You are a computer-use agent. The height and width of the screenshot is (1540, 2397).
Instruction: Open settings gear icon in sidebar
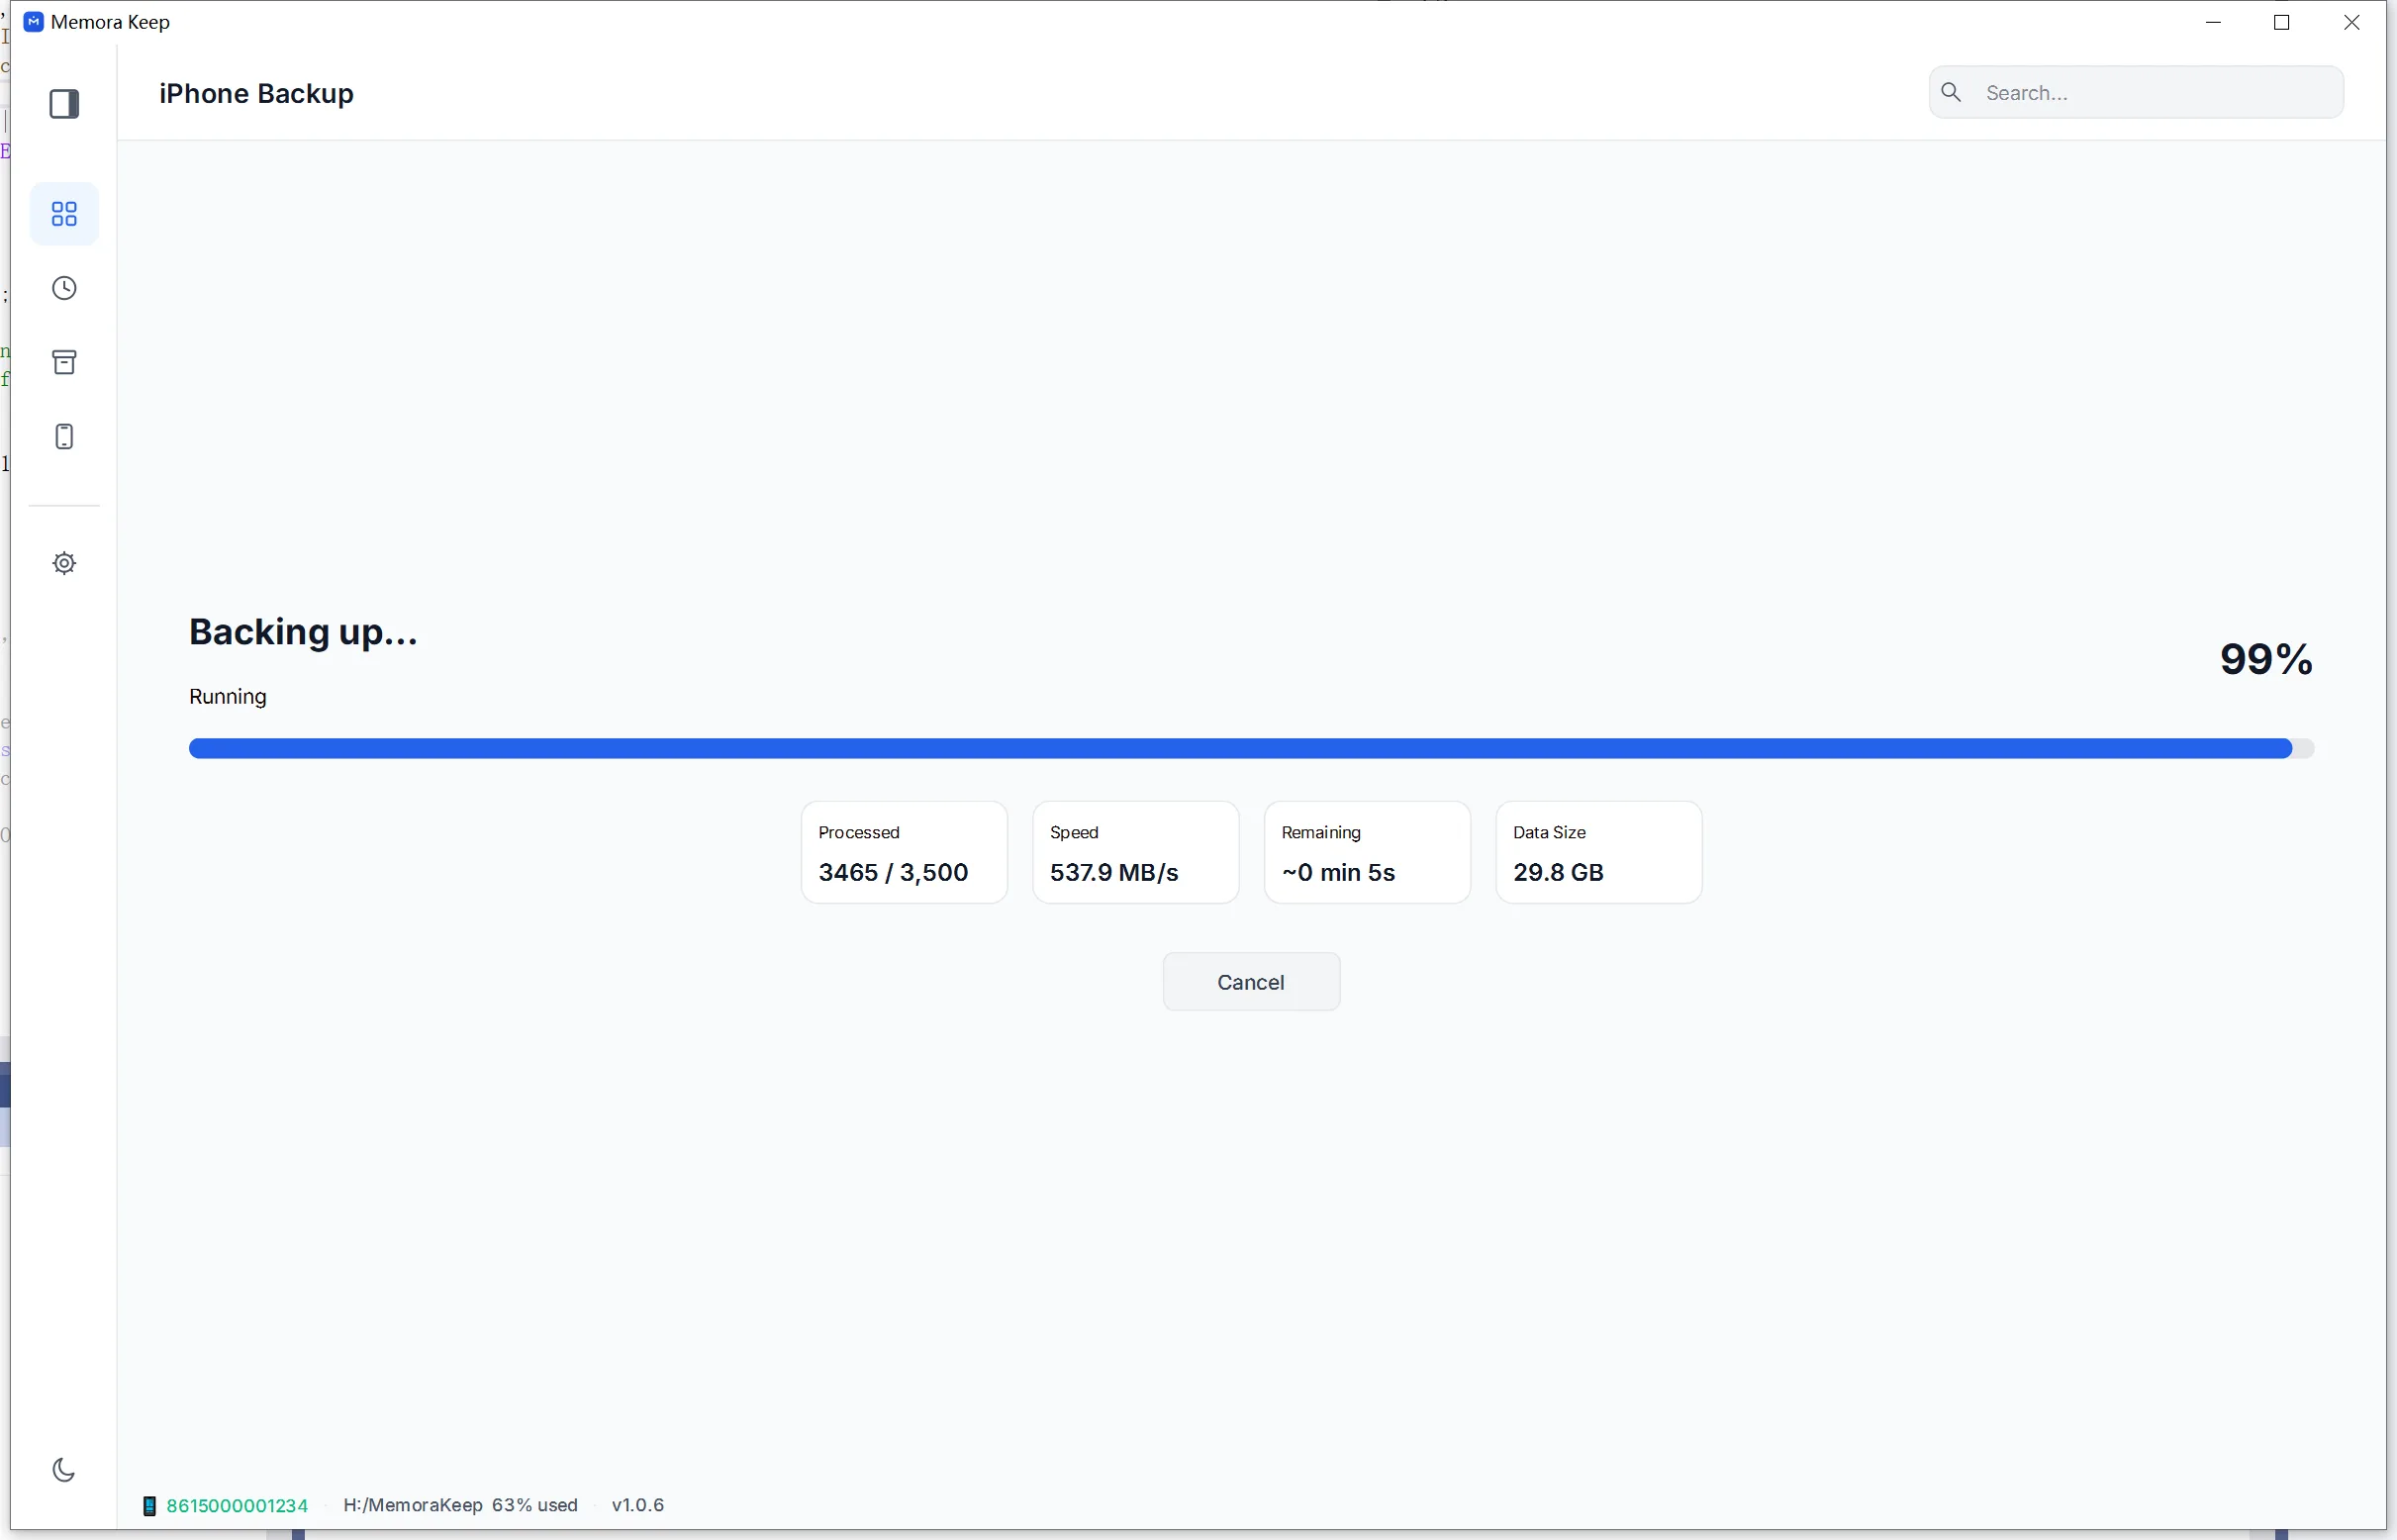(x=64, y=564)
